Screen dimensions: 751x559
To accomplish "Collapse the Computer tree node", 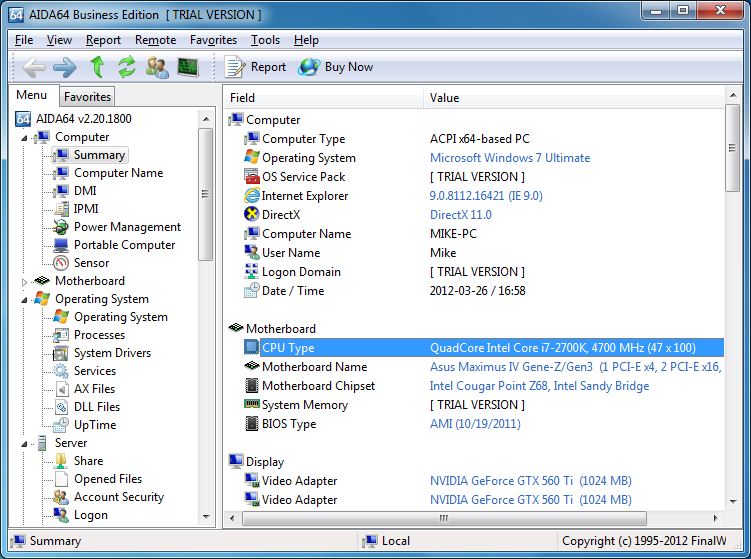I will (24, 138).
